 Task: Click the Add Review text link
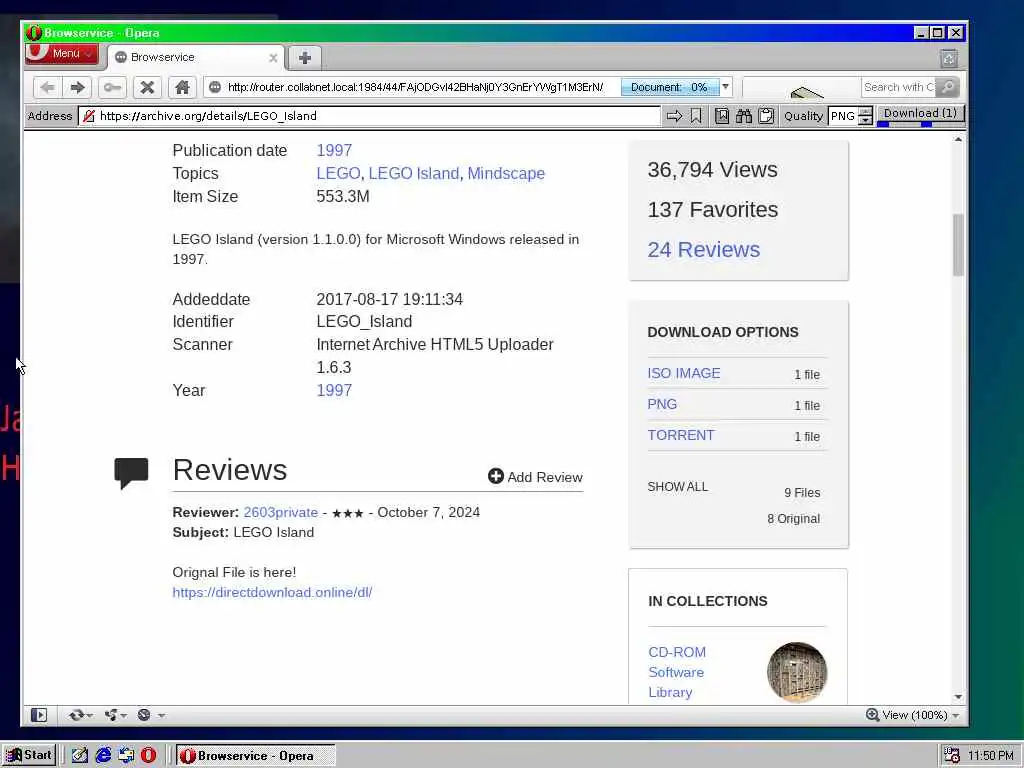(545, 477)
